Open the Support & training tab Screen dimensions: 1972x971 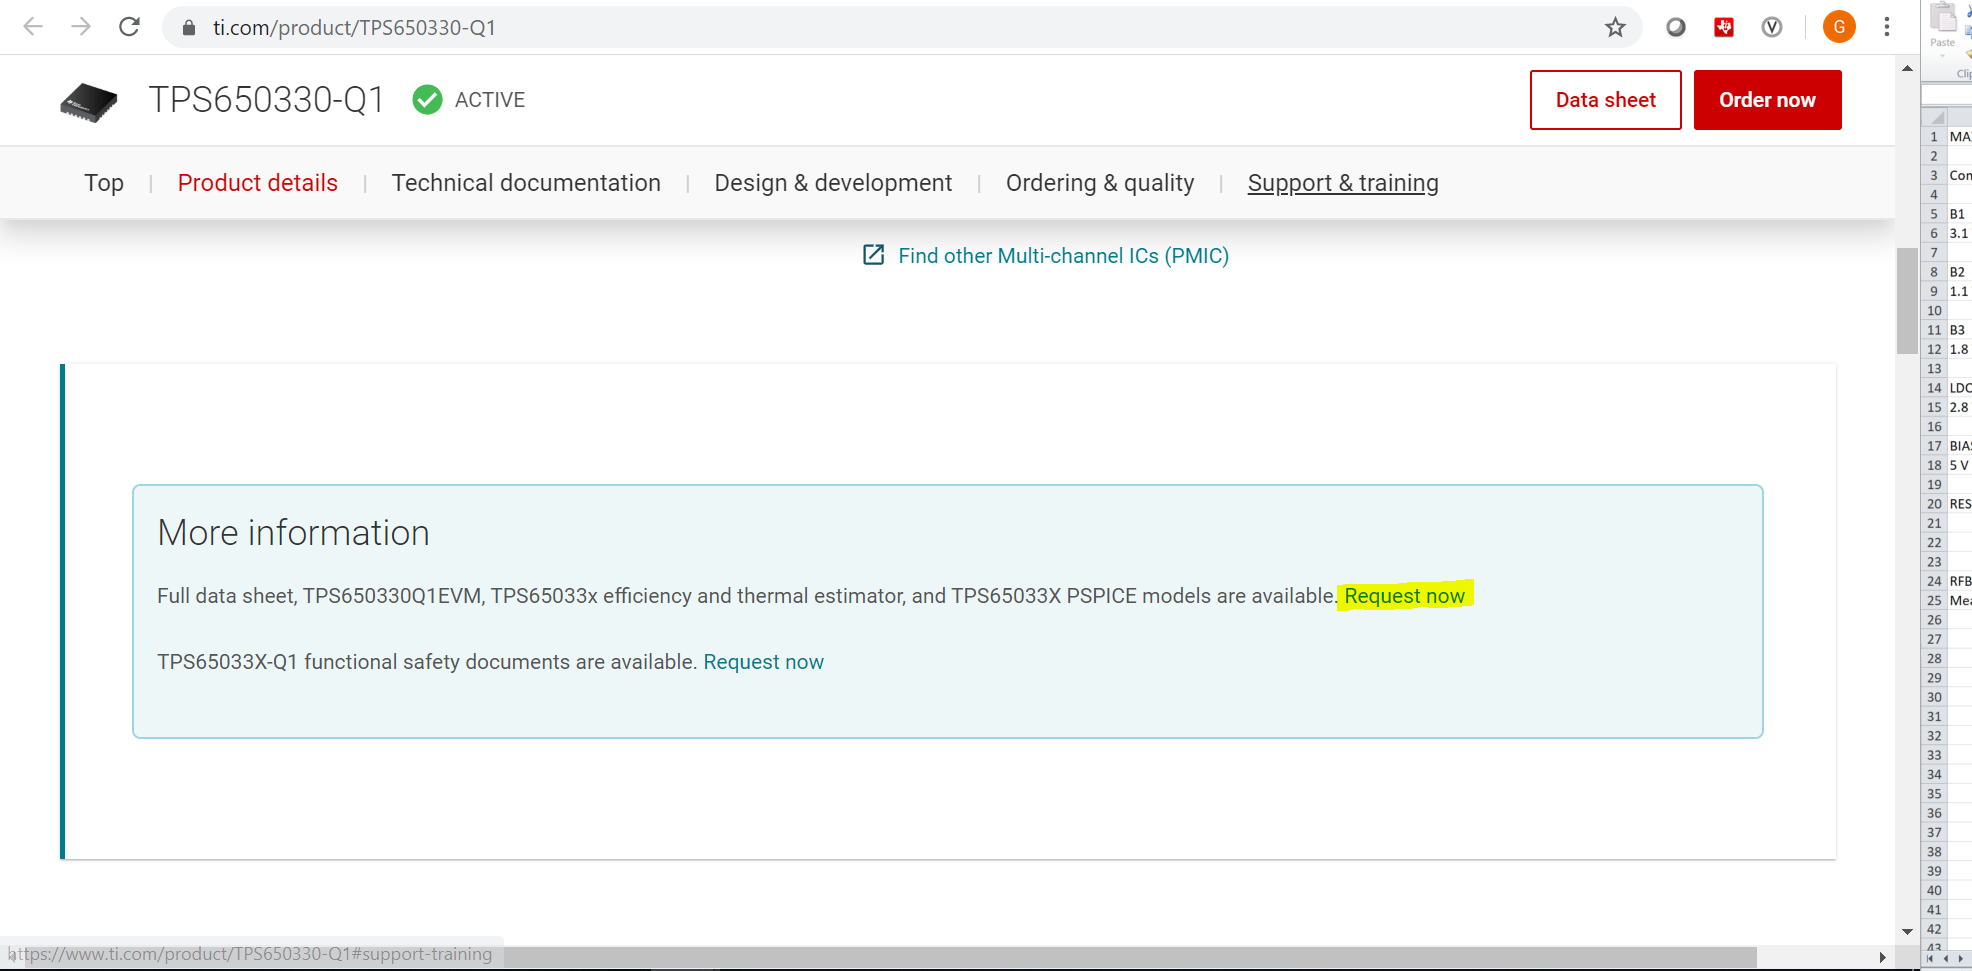[x=1343, y=183]
